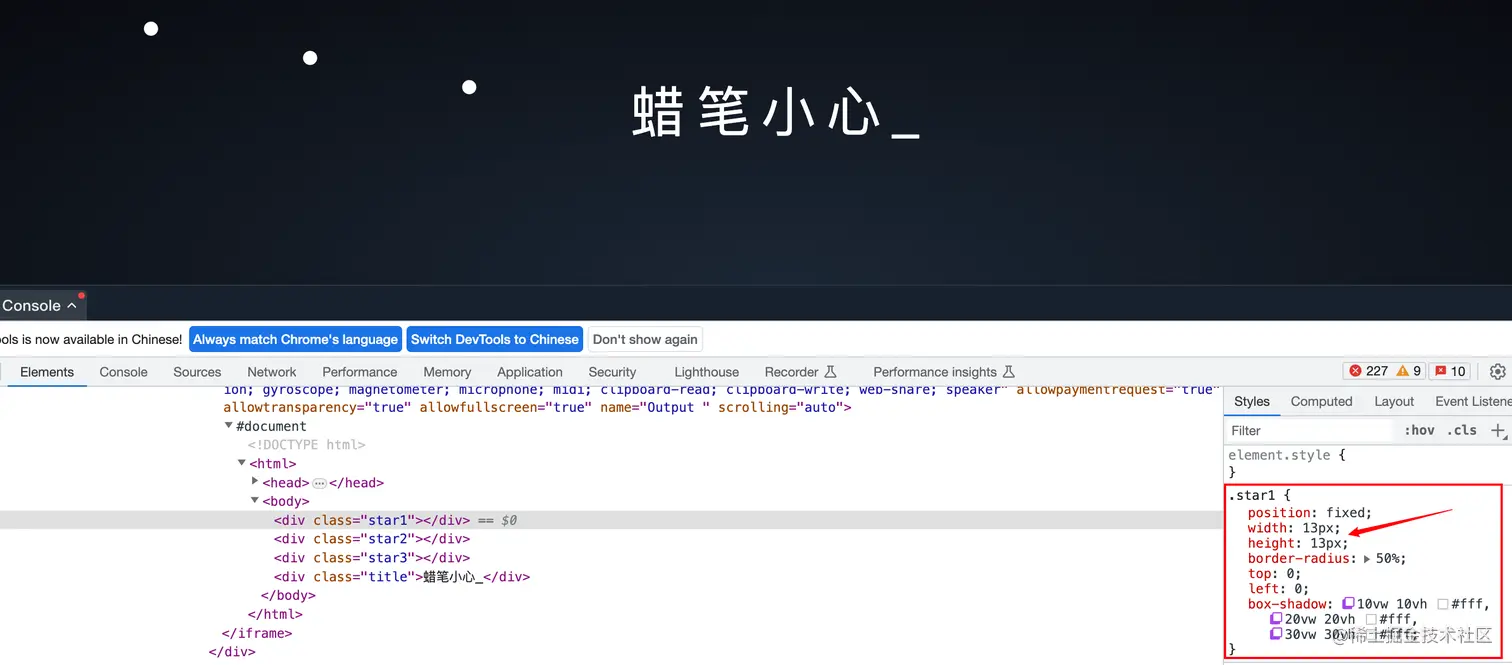
Task: Collapse the #document node
Action: pyautogui.click(x=229, y=426)
